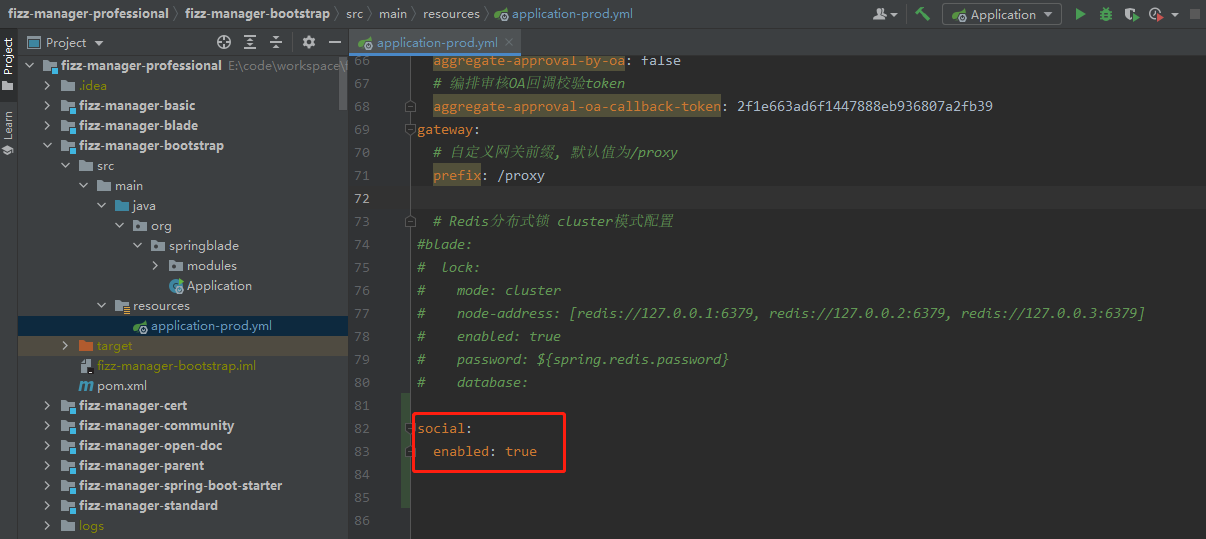This screenshot has height=539, width=1206.
Task: Click fizz-manager-bootstrap breadcrumb
Action: [257, 14]
